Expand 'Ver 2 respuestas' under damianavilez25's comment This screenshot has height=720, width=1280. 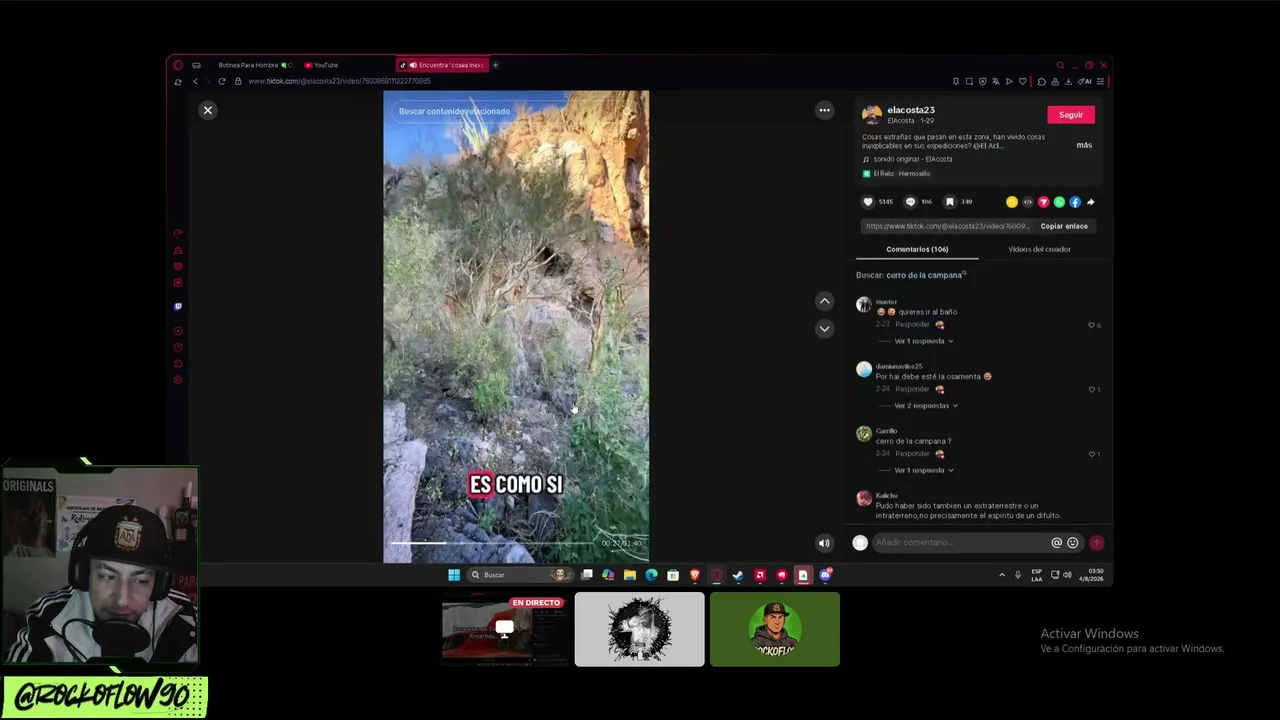coord(926,406)
